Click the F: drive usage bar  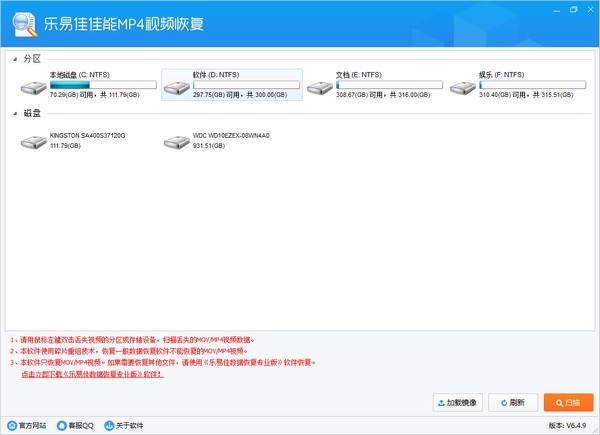(532, 85)
